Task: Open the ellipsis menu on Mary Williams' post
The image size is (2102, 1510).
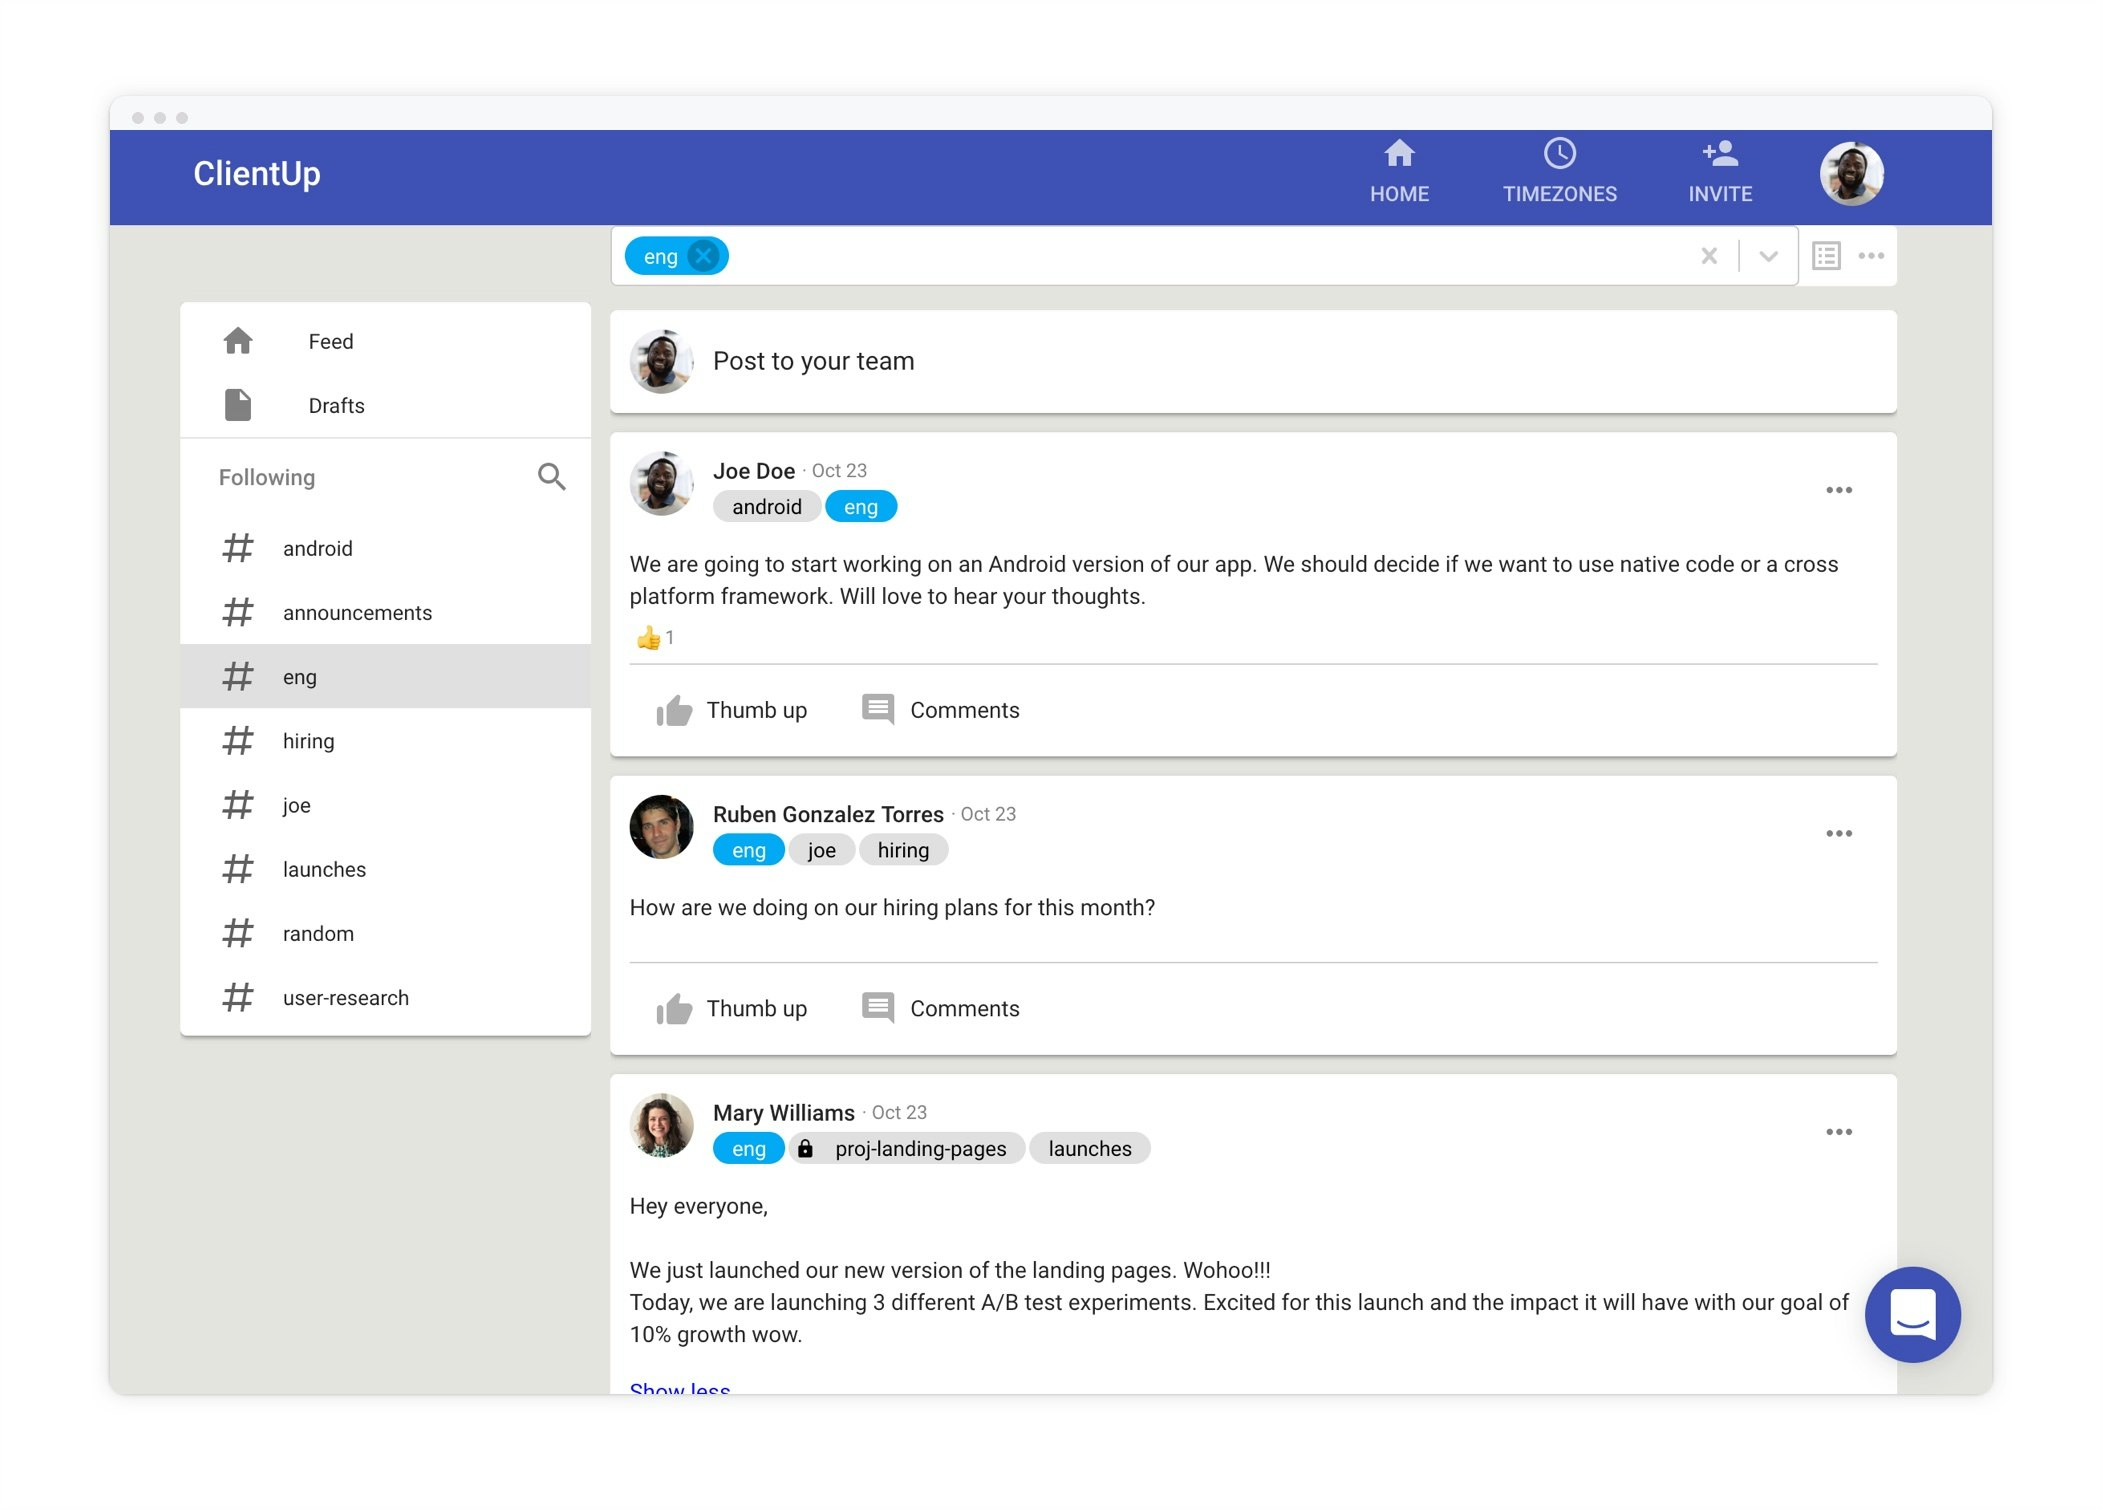Action: 1838,1131
